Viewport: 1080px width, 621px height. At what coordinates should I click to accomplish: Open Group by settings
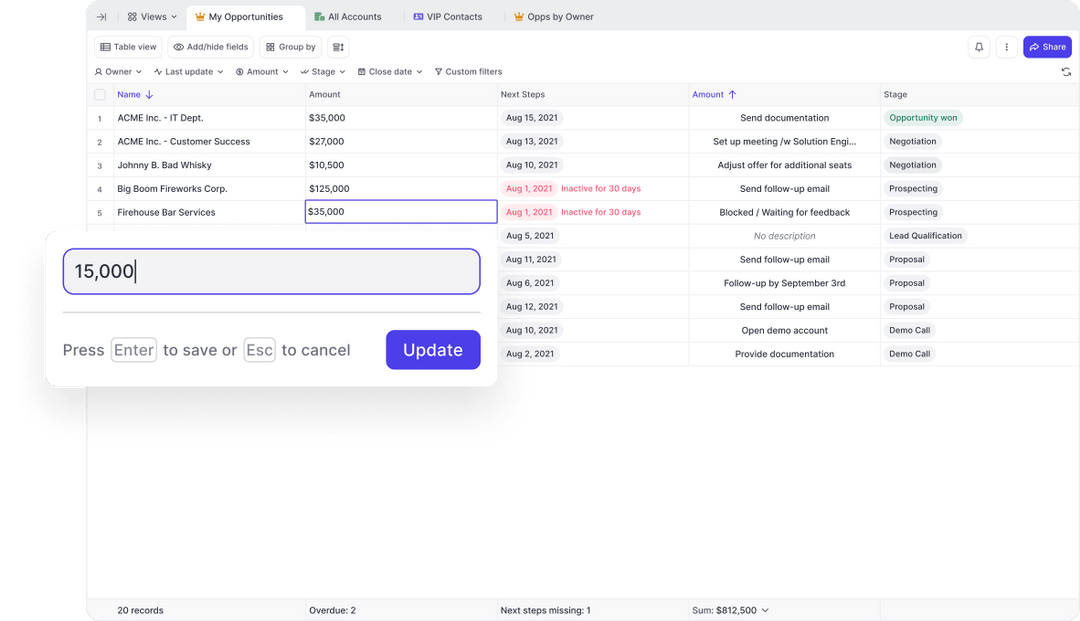[x=290, y=46]
